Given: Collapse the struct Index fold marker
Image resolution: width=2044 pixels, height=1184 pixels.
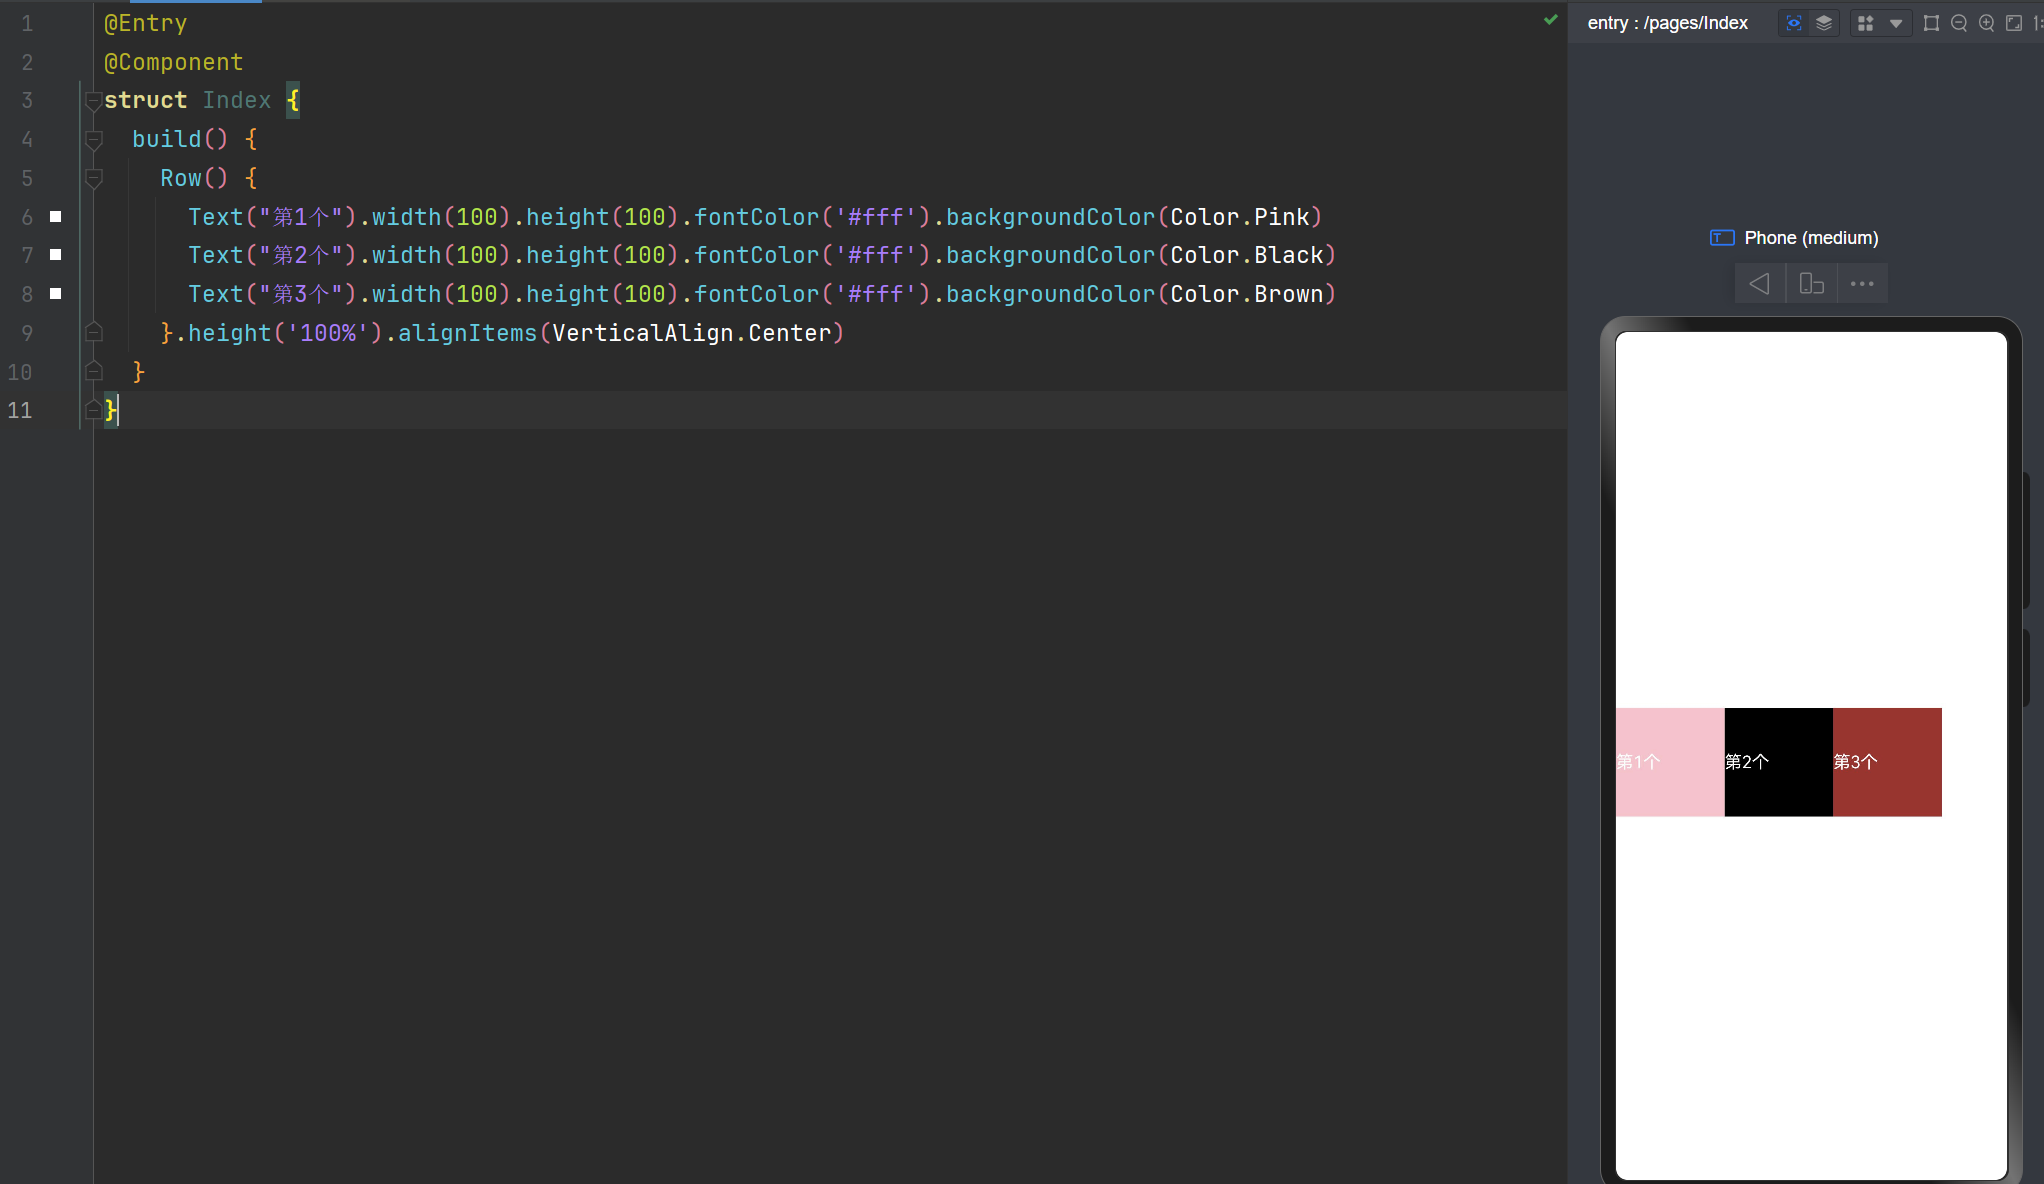Looking at the screenshot, I should tap(93, 101).
